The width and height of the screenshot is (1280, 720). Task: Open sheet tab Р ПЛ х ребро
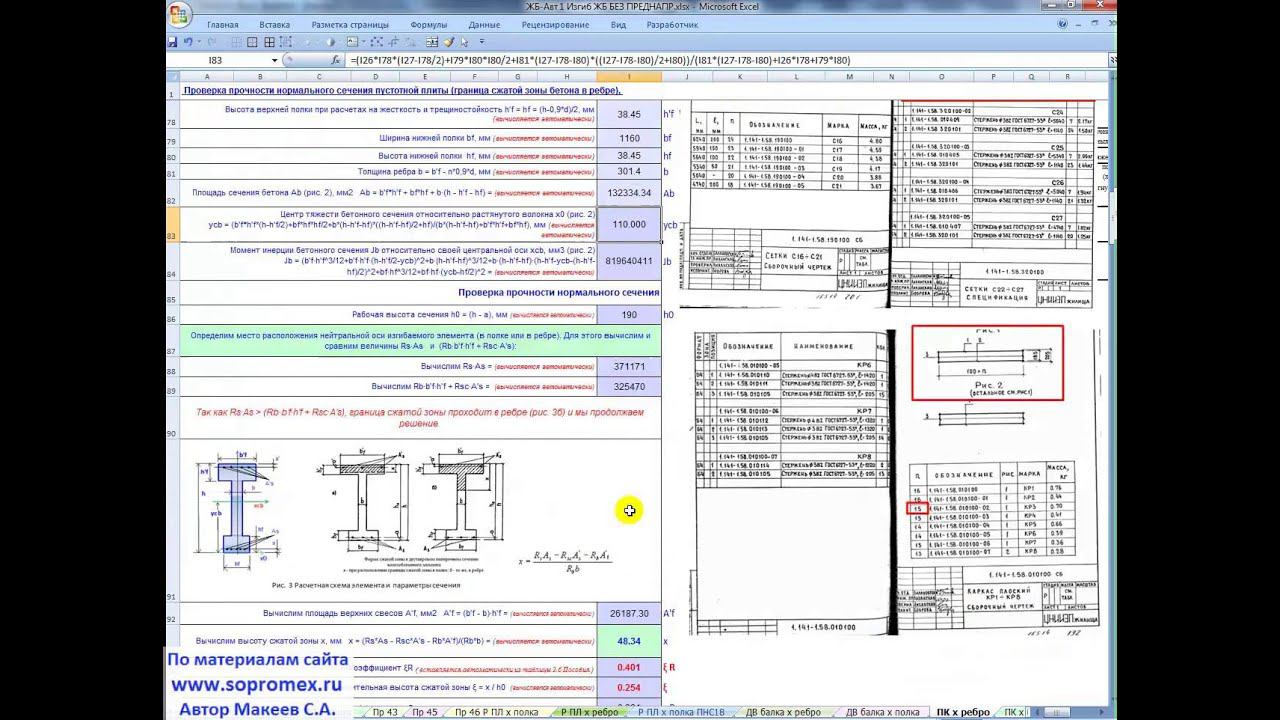pyautogui.click(x=590, y=712)
